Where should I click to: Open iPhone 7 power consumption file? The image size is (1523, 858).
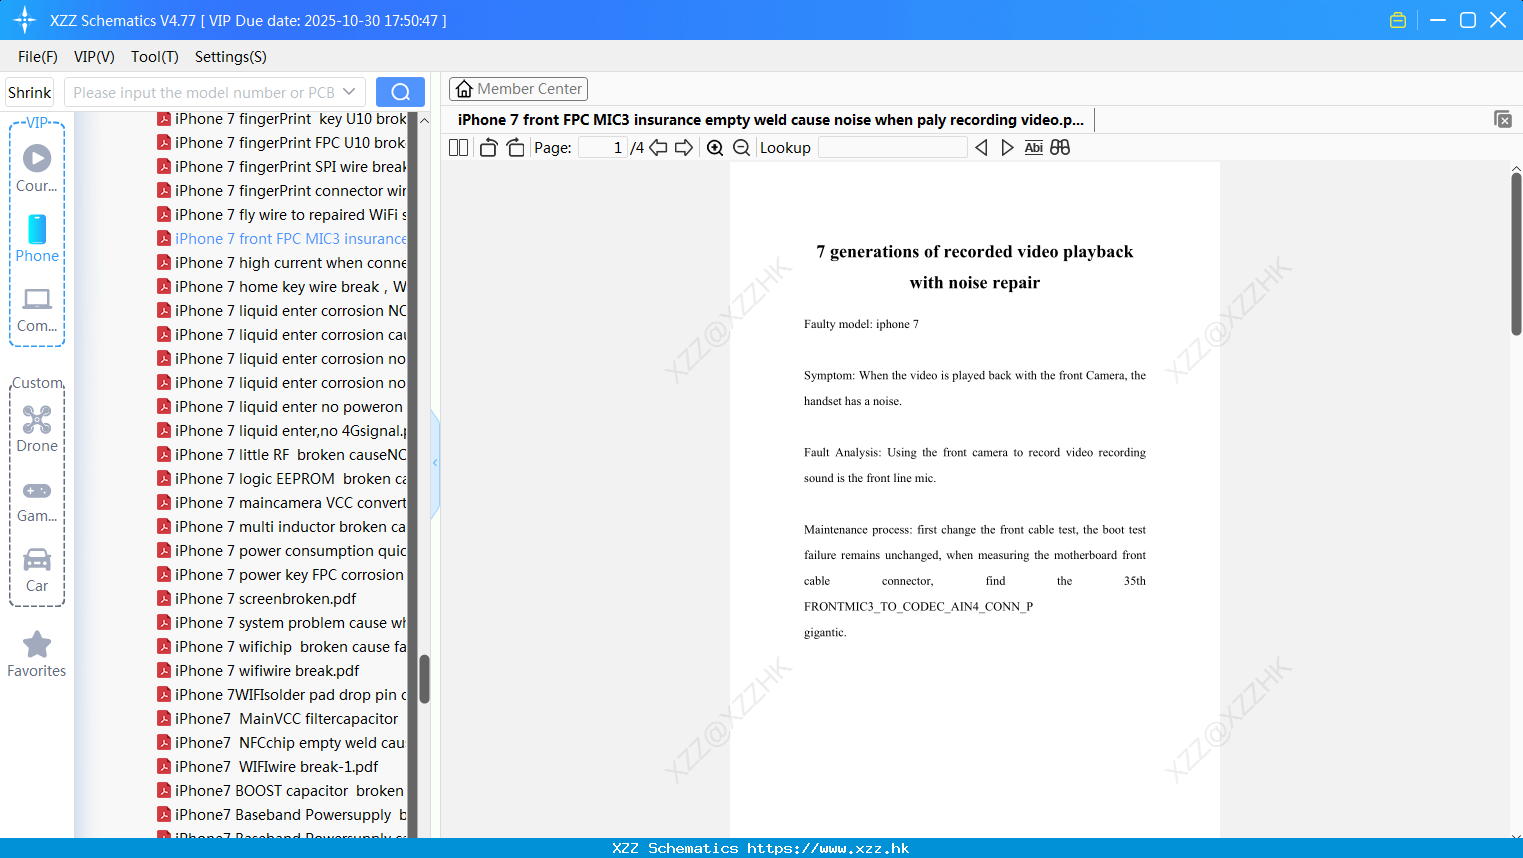point(281,551)
